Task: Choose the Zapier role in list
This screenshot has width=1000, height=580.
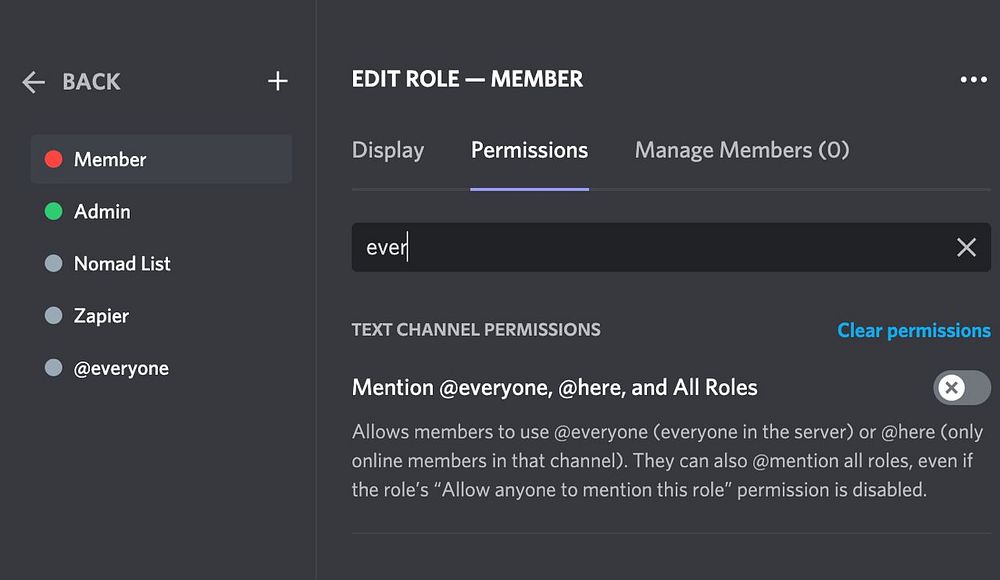Action: click(x=101, y=316)
